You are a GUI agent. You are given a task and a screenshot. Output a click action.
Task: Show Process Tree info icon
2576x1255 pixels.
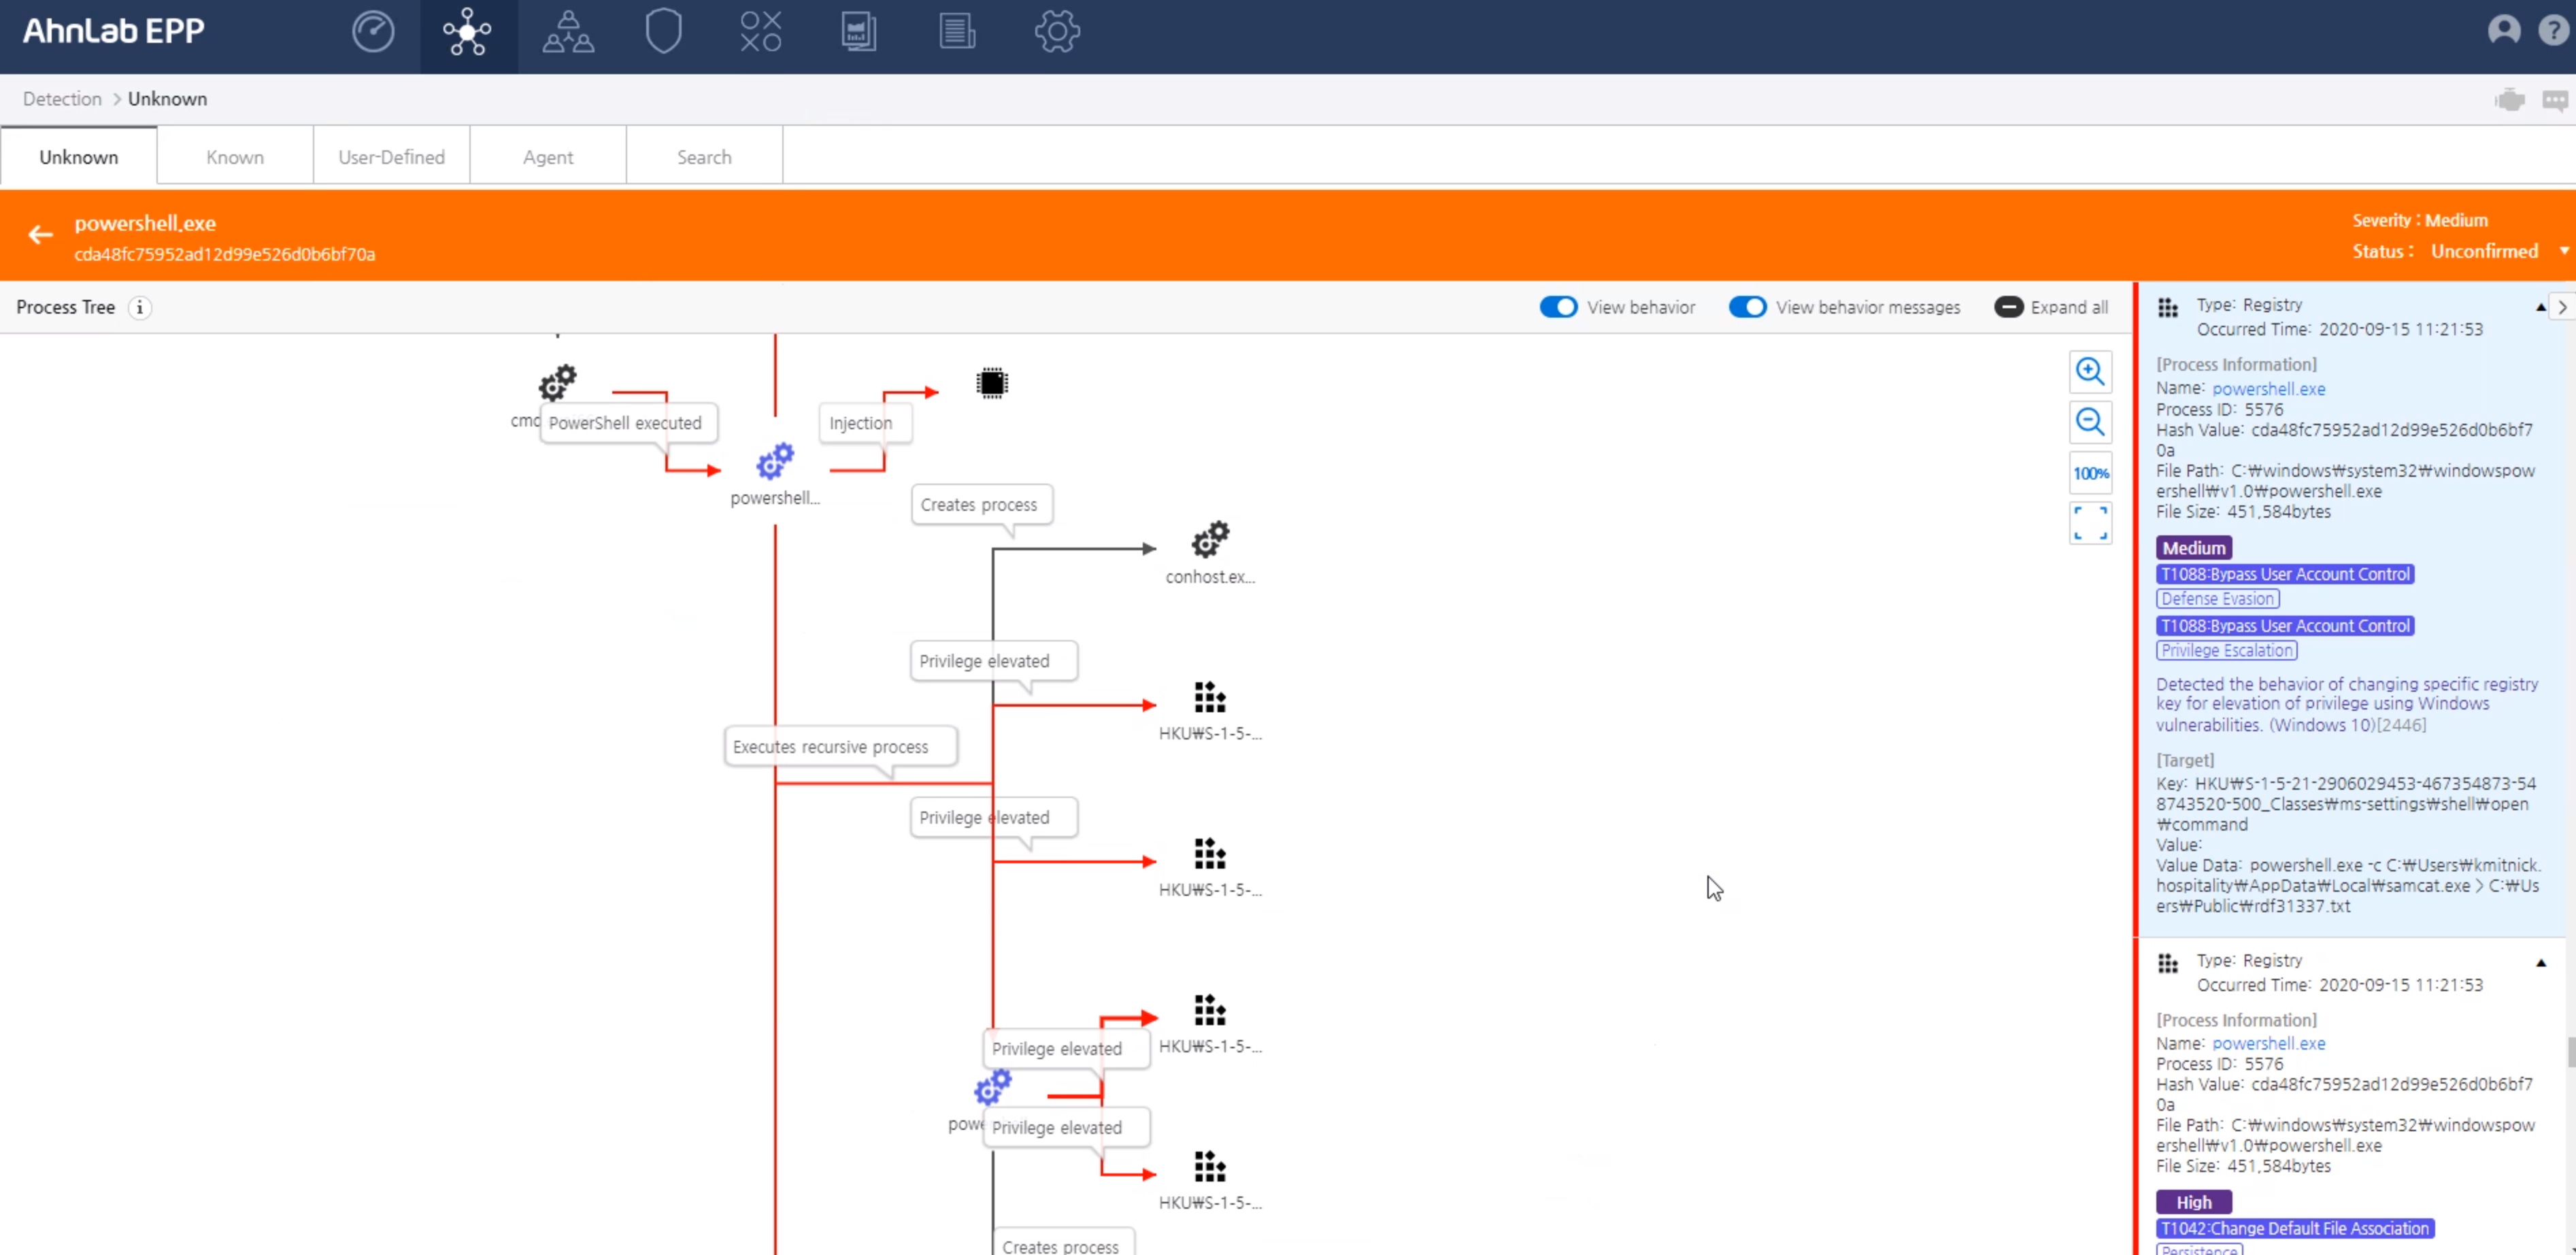[x=140, y=307]
